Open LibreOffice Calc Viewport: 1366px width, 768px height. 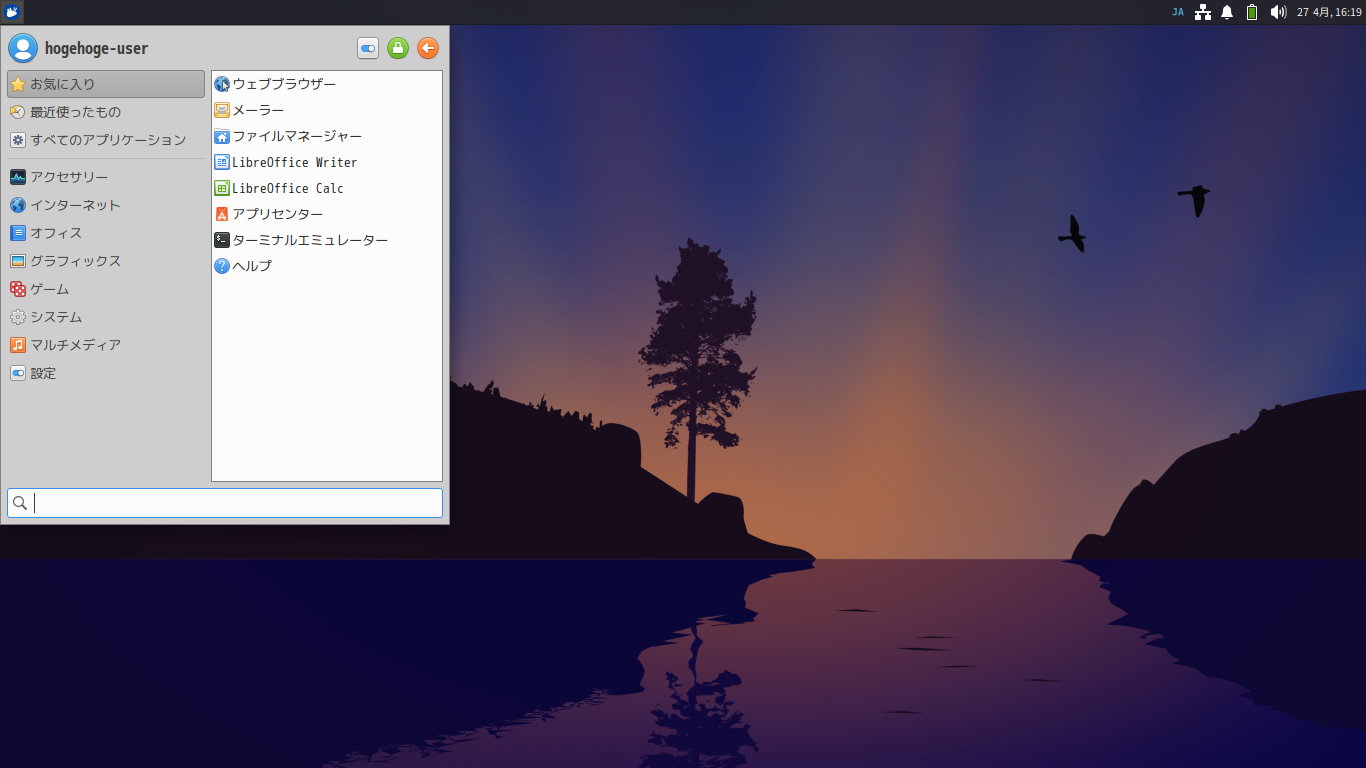(287, 188)
